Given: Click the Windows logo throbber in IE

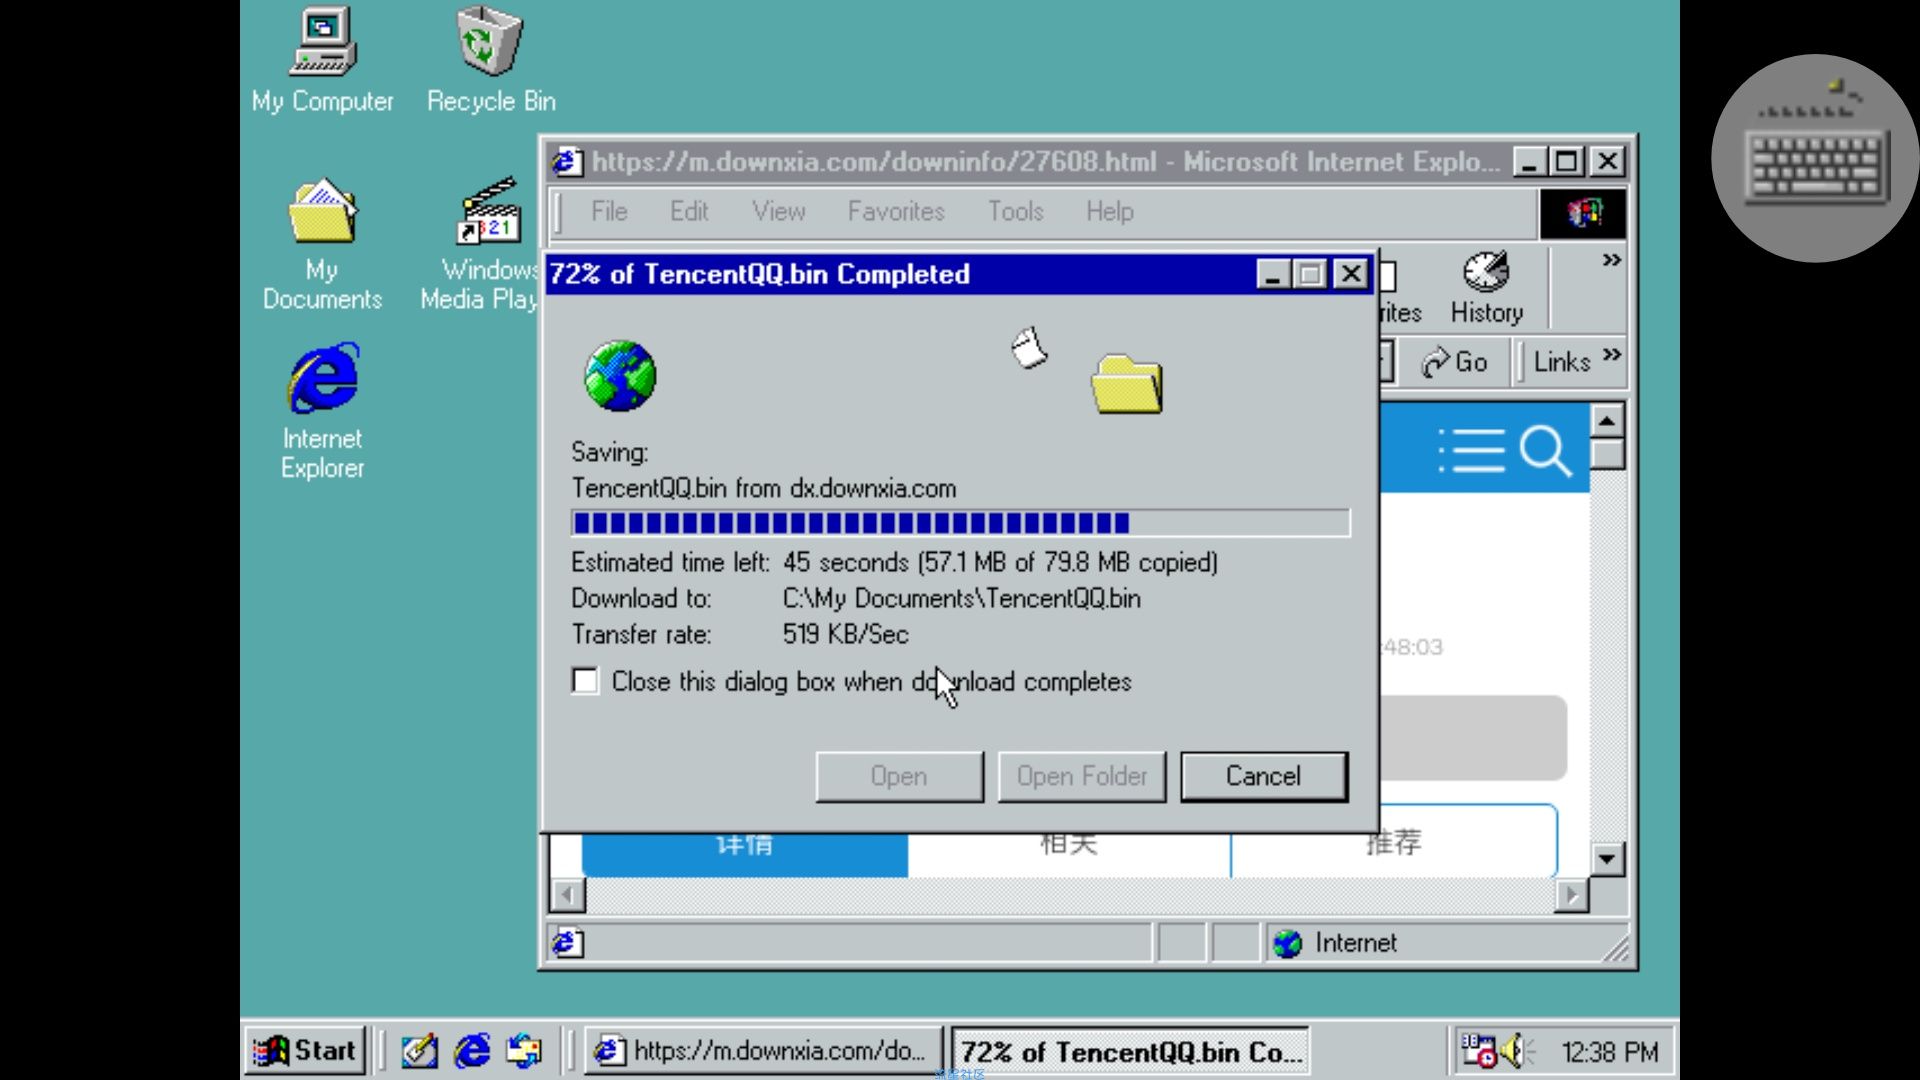Looking at the screenshot, I should coord(1583,212).
